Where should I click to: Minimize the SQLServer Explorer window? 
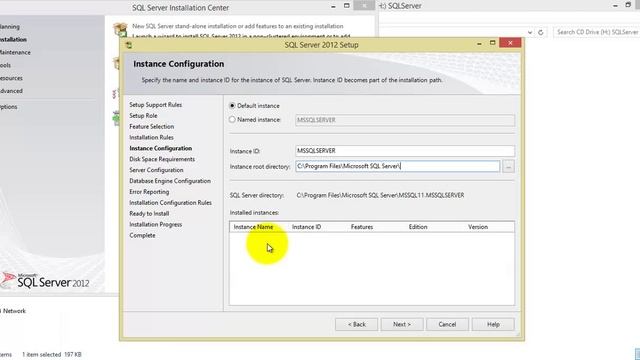pos(615,6)
